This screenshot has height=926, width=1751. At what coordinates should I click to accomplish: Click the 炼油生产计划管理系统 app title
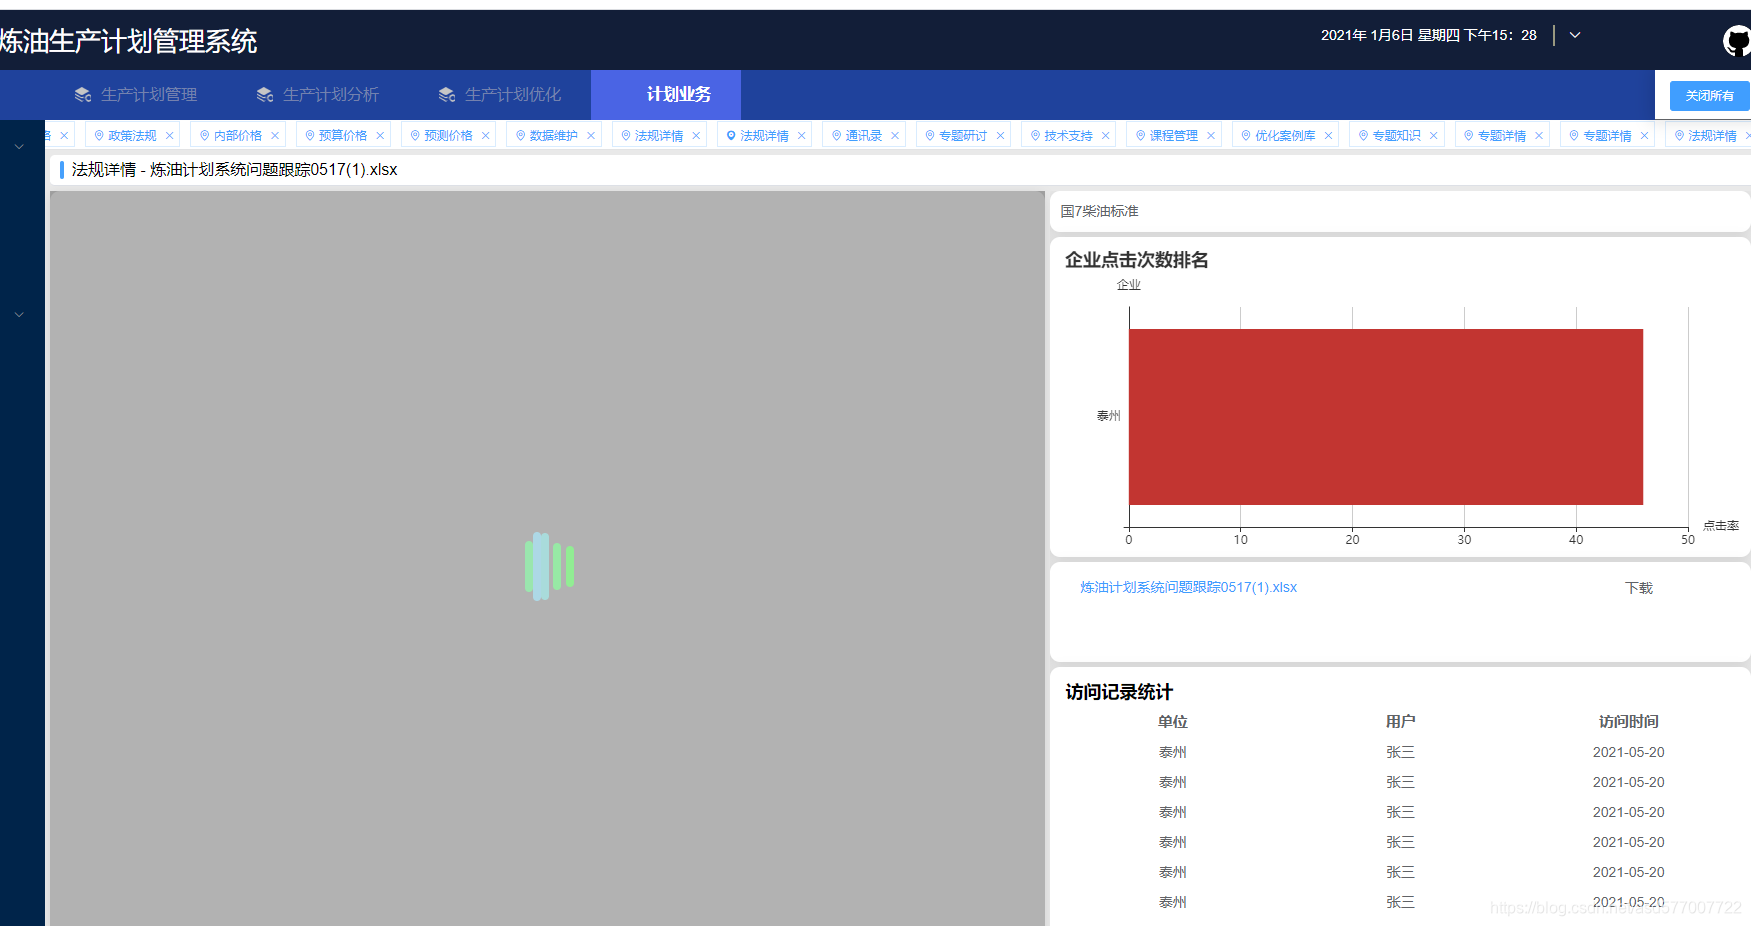[129, 41]
